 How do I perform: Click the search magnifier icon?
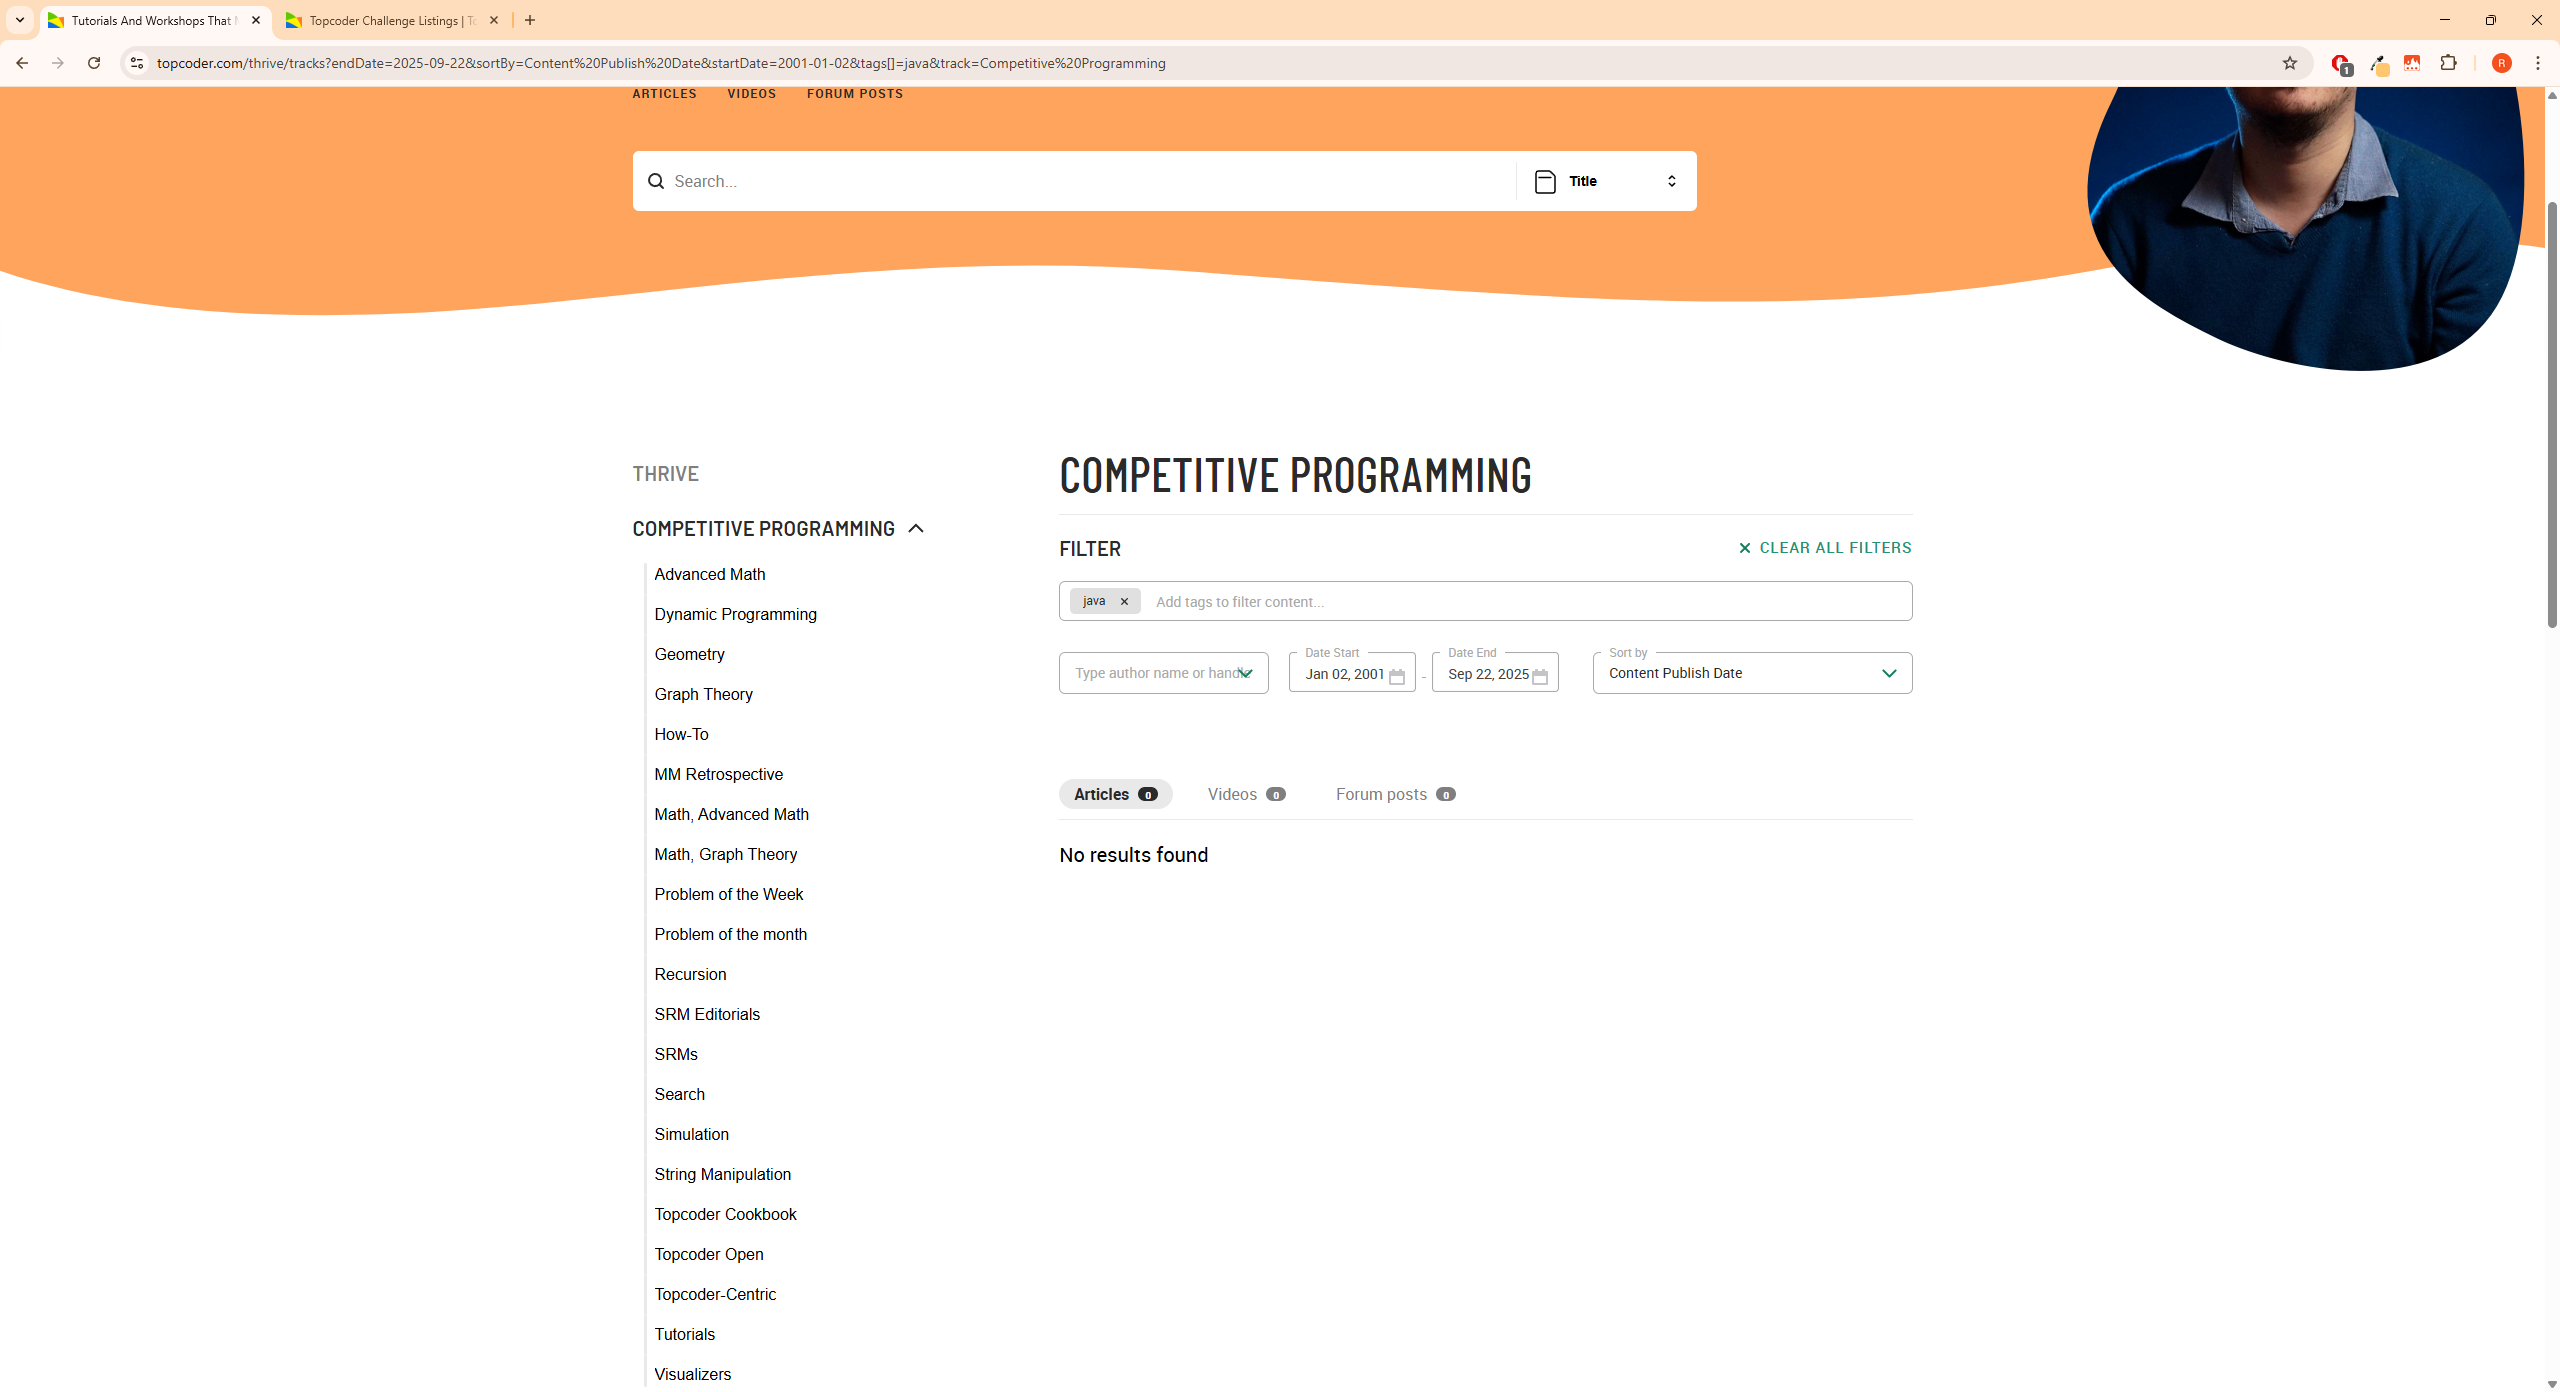[x=656, y=181]
